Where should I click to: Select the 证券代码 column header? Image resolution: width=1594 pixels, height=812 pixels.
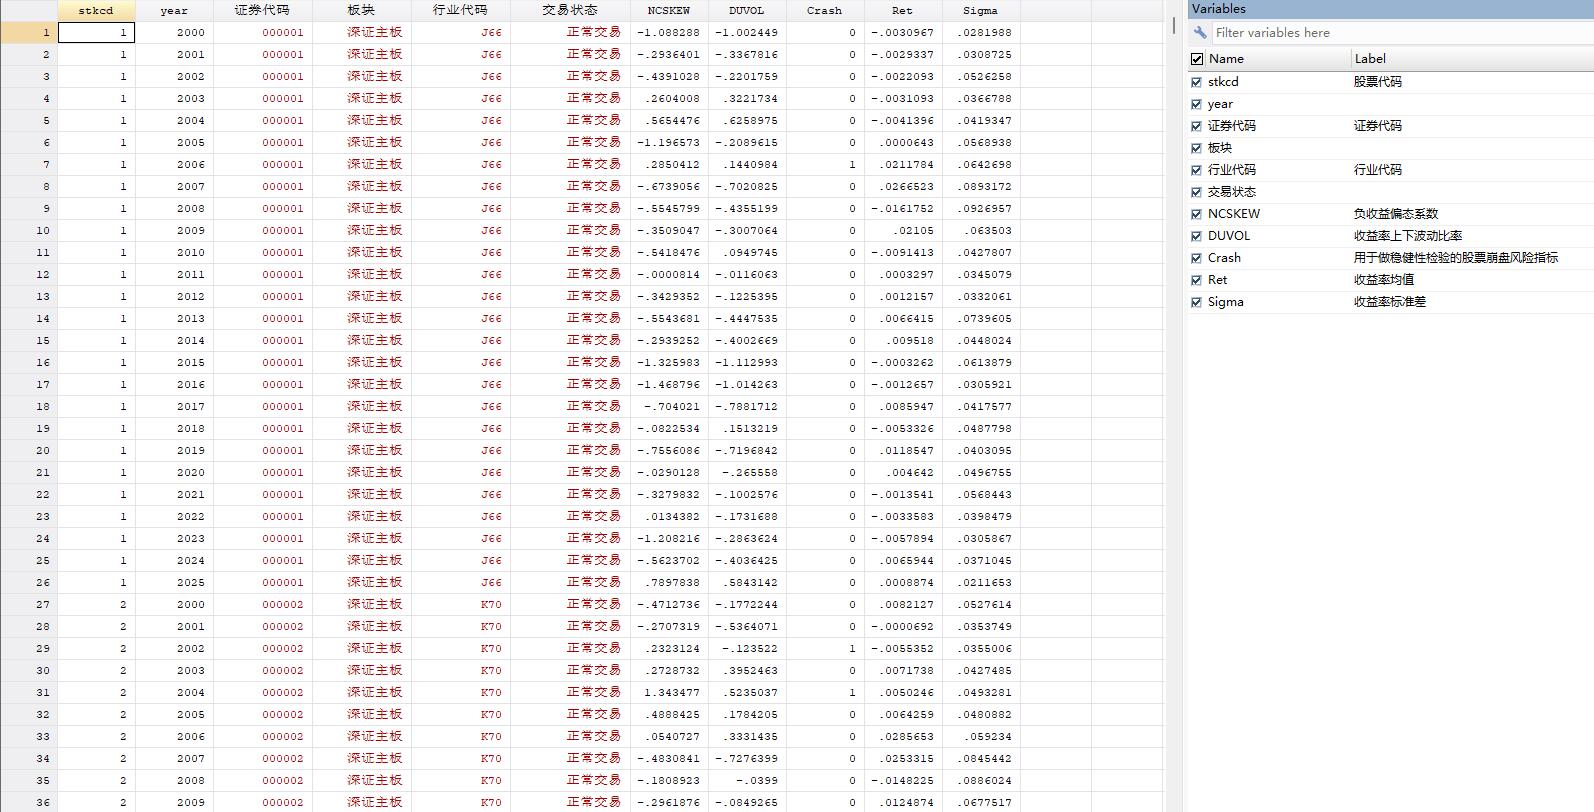point(263,10)
